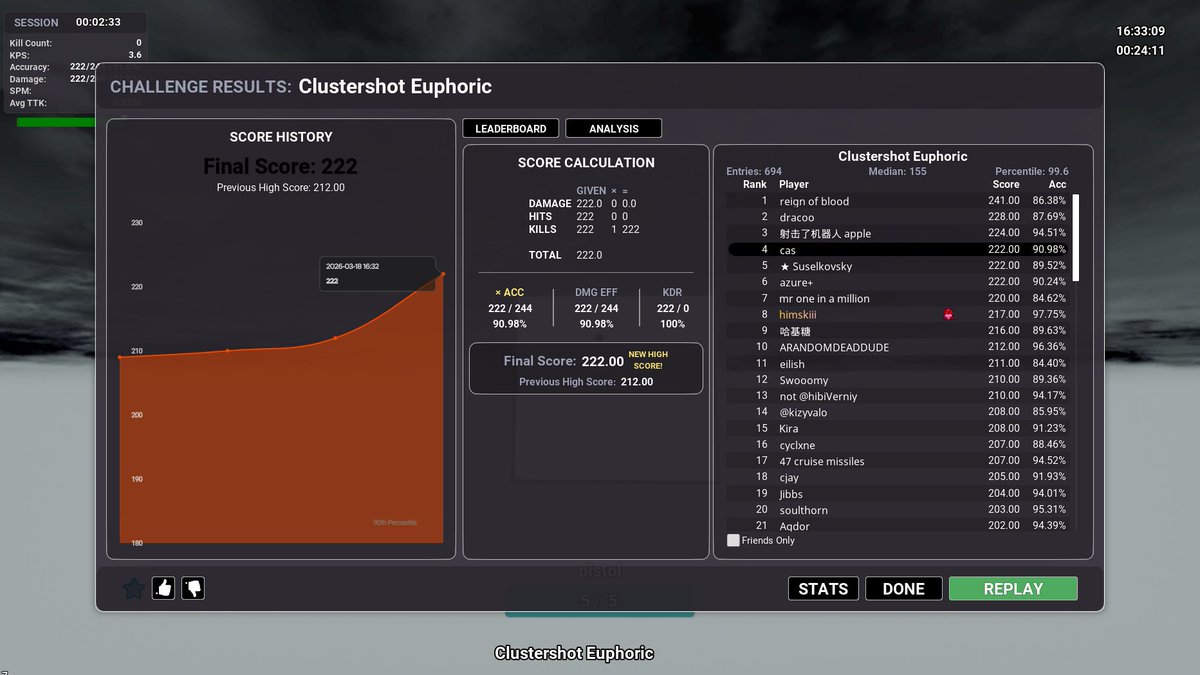The image size is (1200, 675).
Task: Select leaderboard row for azure+
Action: [898, 282]
